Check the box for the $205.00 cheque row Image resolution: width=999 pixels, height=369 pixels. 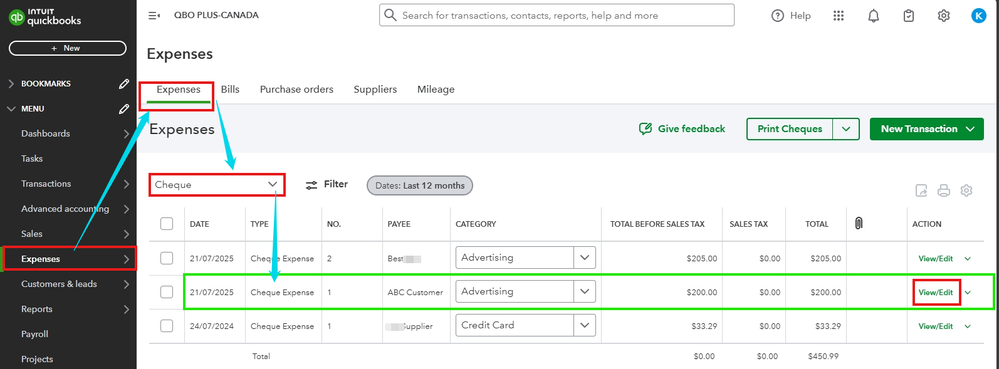click(166, 258)
